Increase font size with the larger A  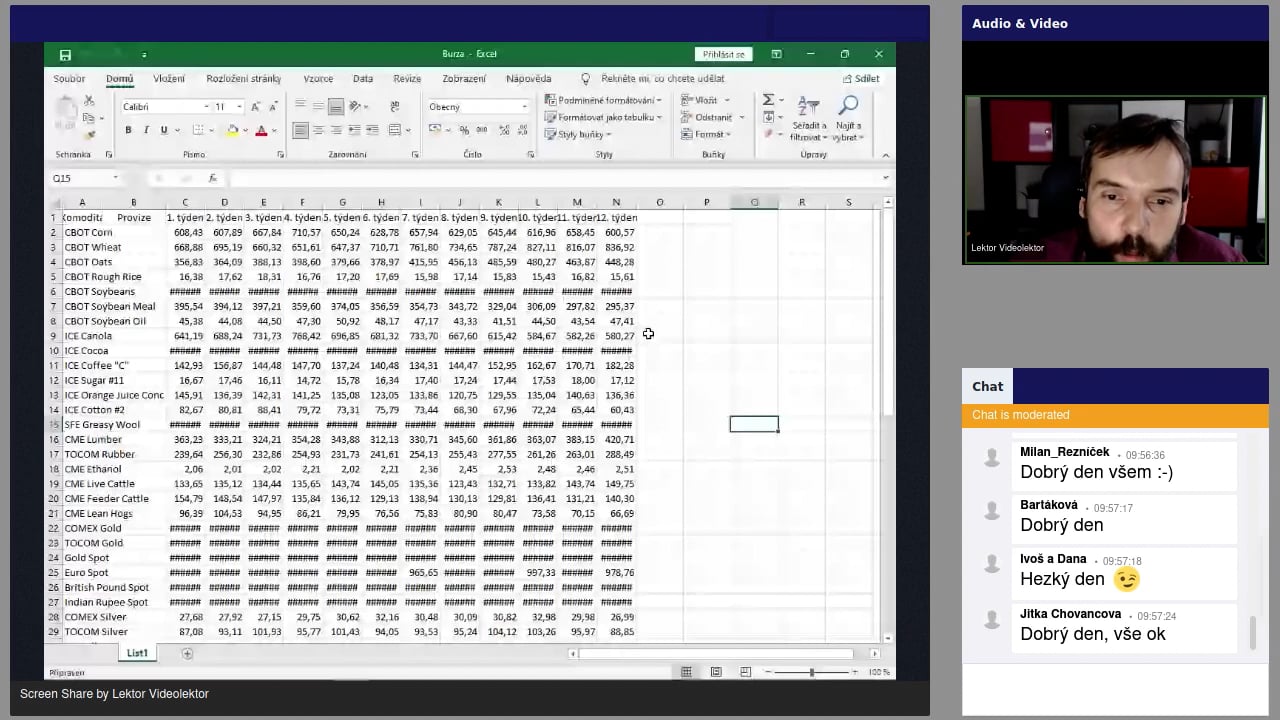coord(256,106)
